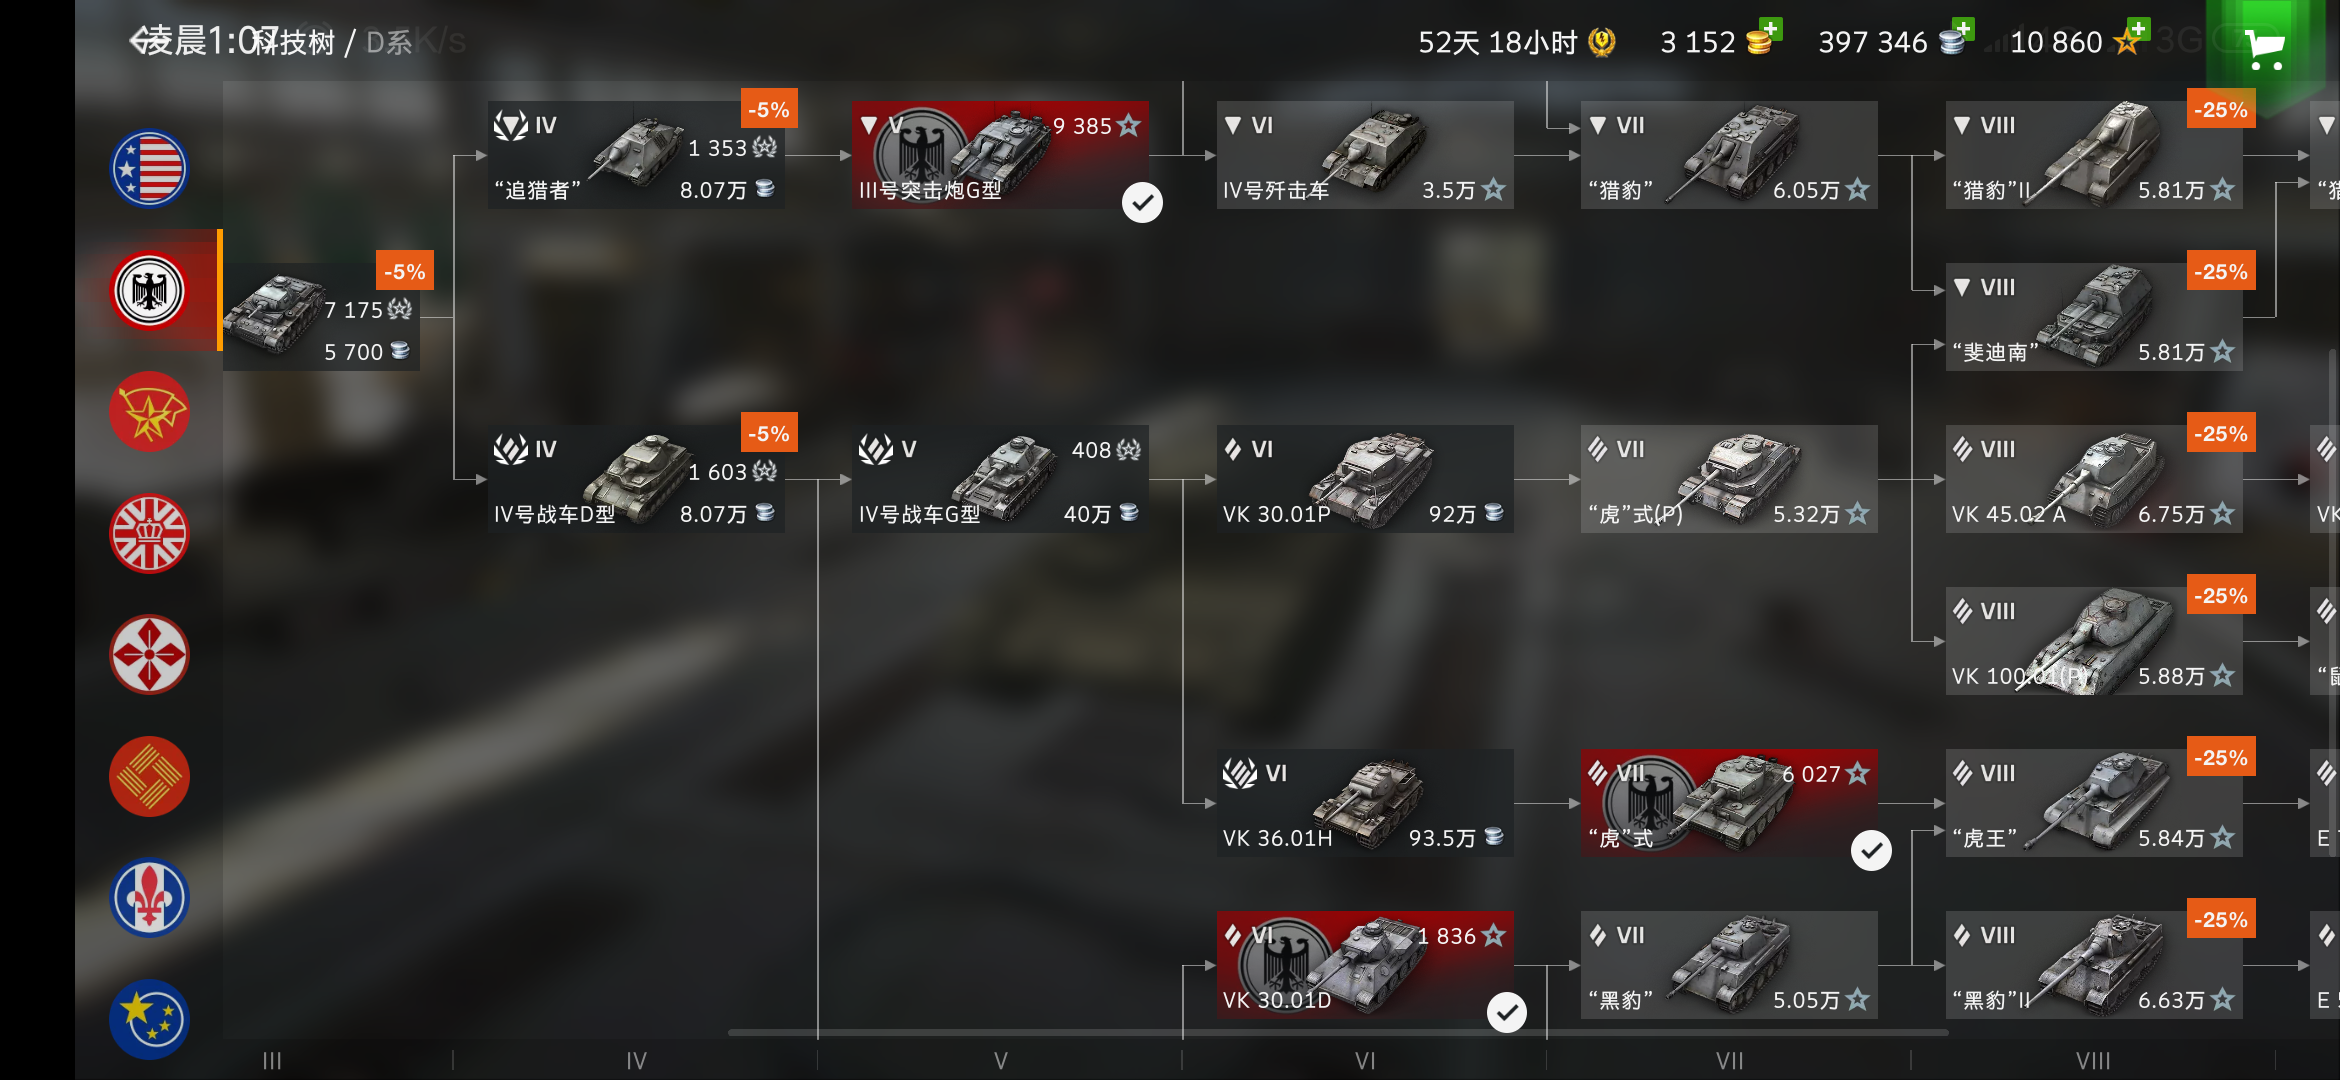Image resolution: width=2340 pixels, height=1080 pixels.
Task: Select the British nation flag icon
Action: [x=149, y=534]
